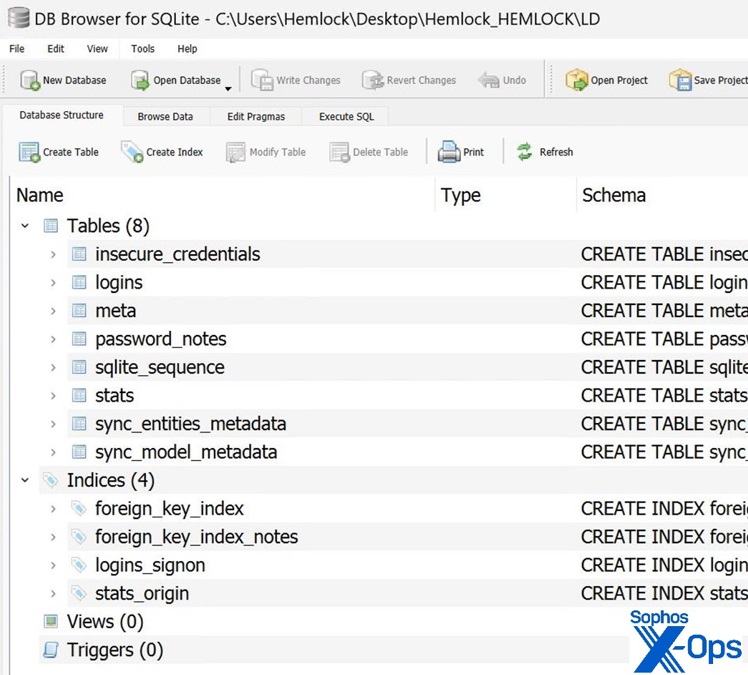The height and width of the screenshot is (675, 748).
Task: Select the Triggers (0) tree item
Action: click(x=115, y=650)
